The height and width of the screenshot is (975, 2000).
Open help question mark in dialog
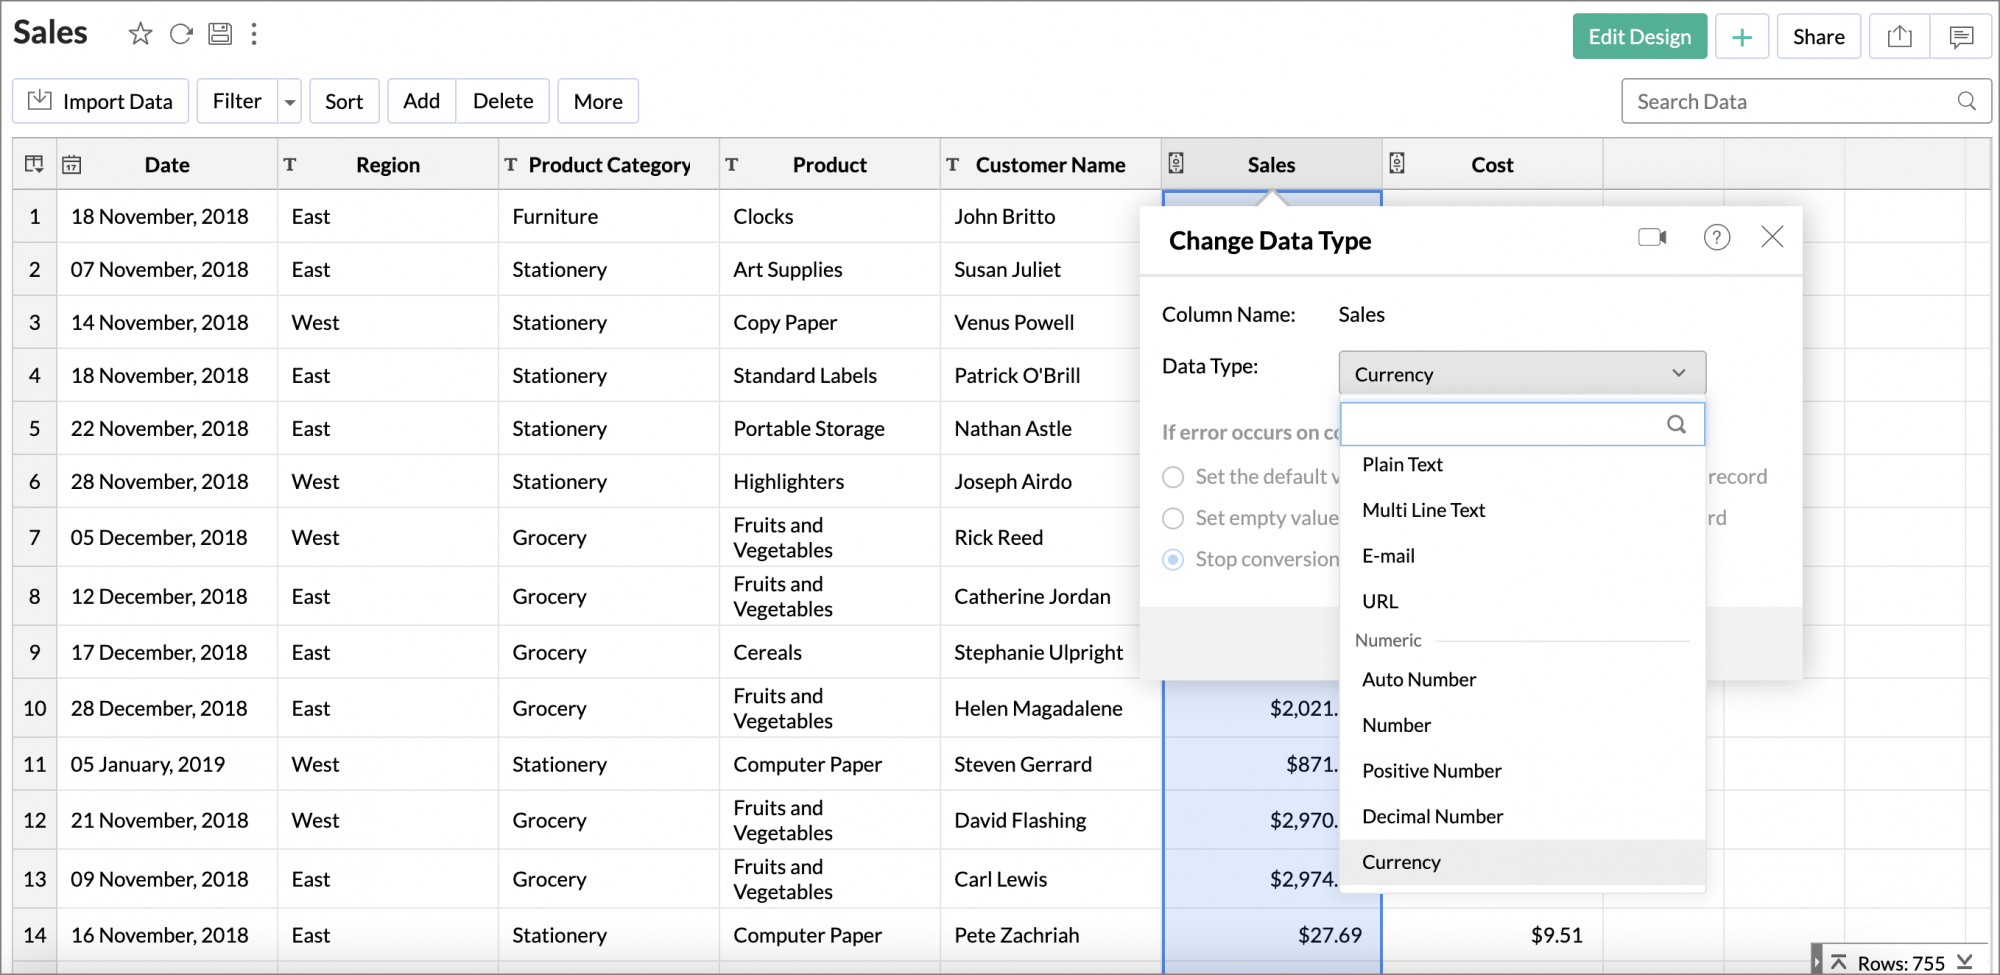pyautogui.click(x=1716, y=237)
